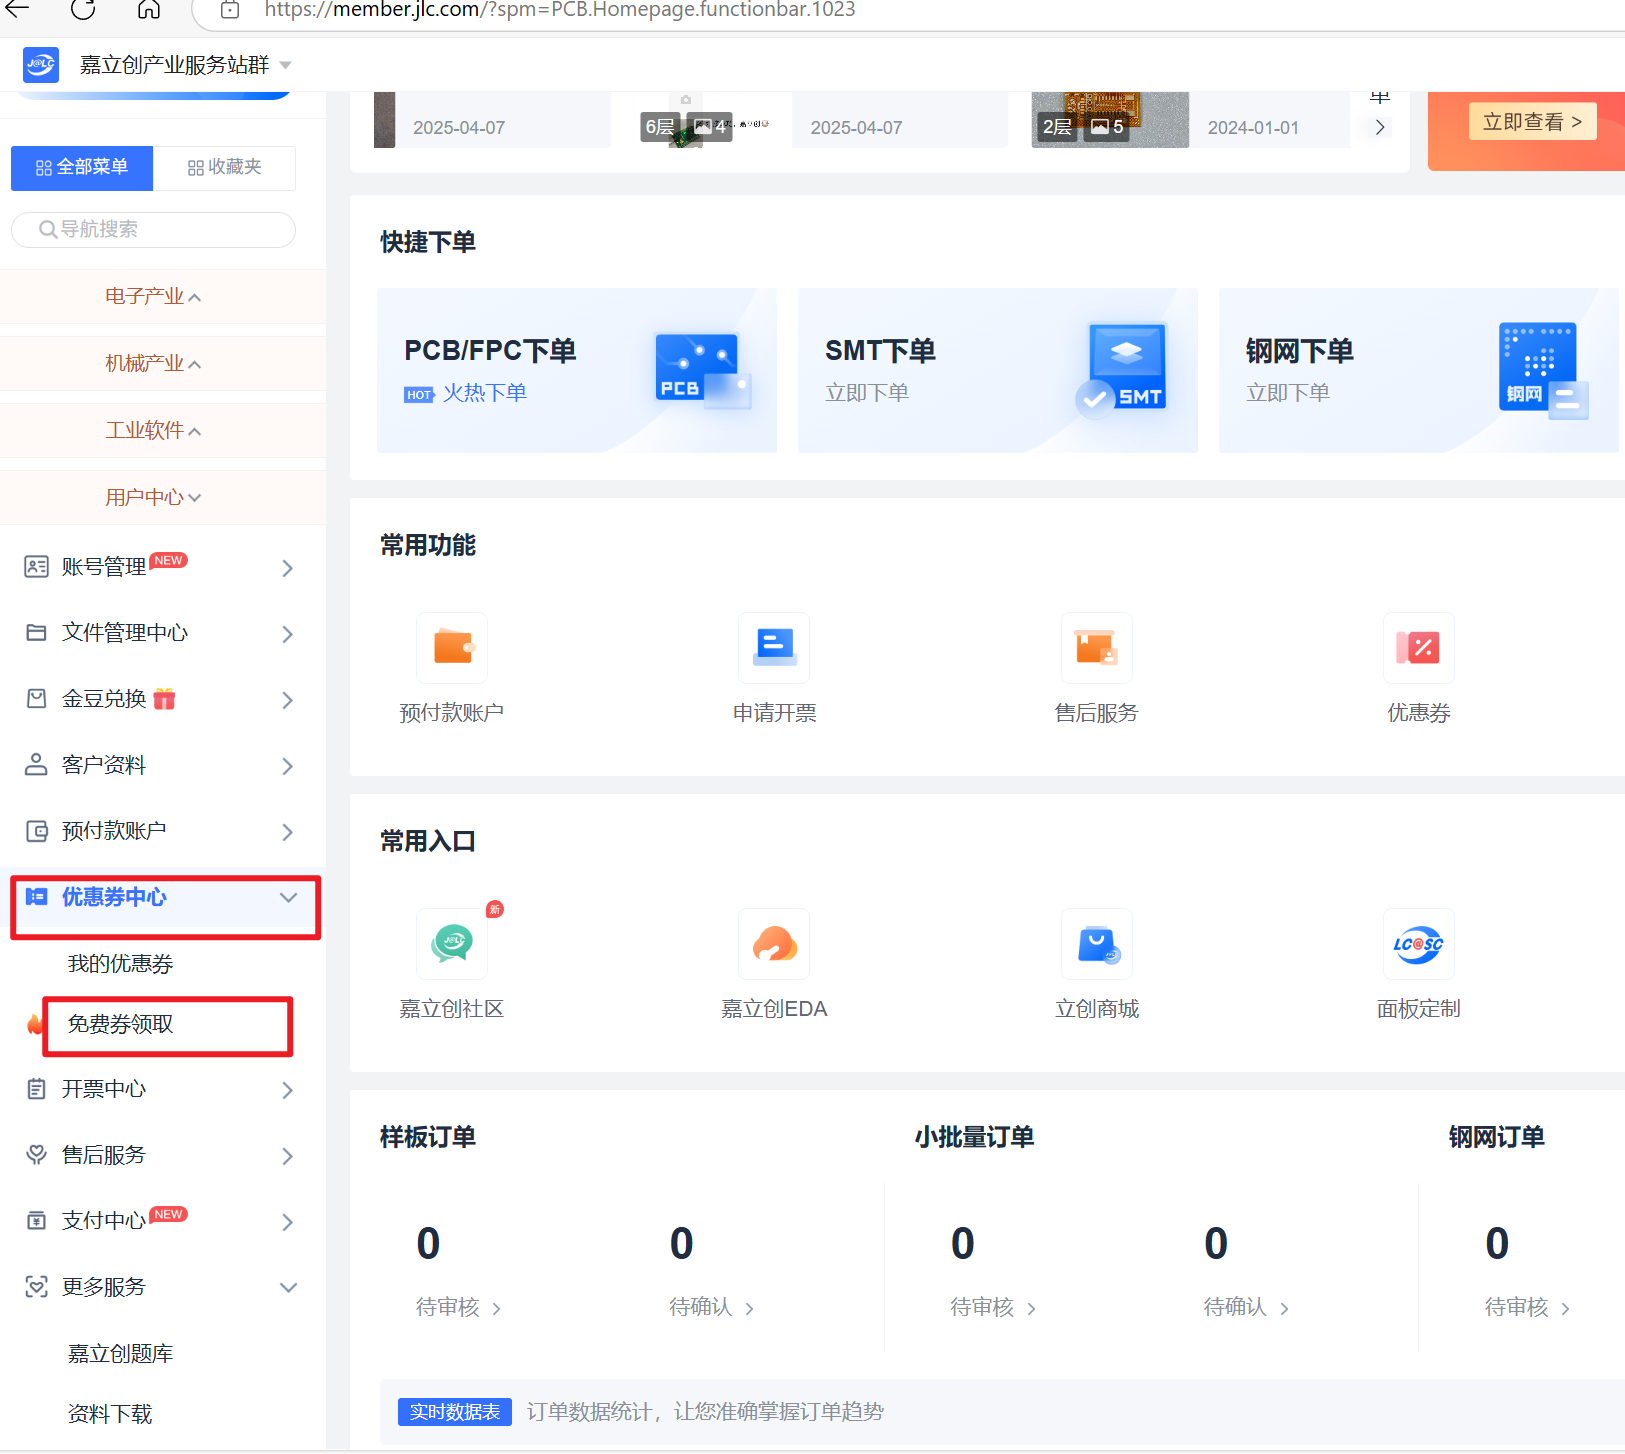Open 立创商城 shopping bag icon

pyautogui.click(x=1097, y=944)
